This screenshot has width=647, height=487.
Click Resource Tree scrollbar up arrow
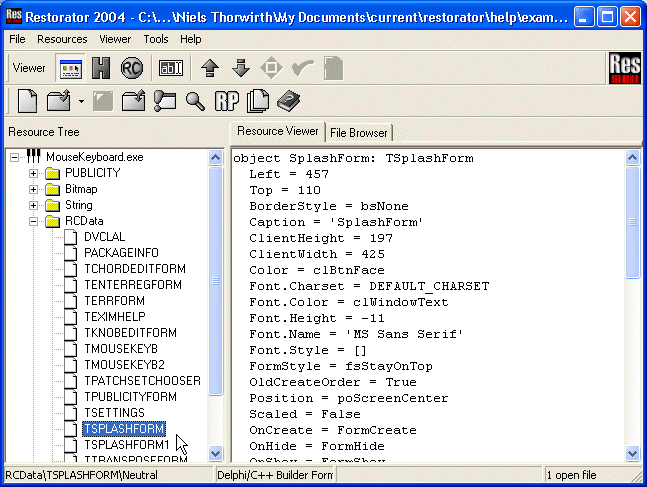point(215,158)
